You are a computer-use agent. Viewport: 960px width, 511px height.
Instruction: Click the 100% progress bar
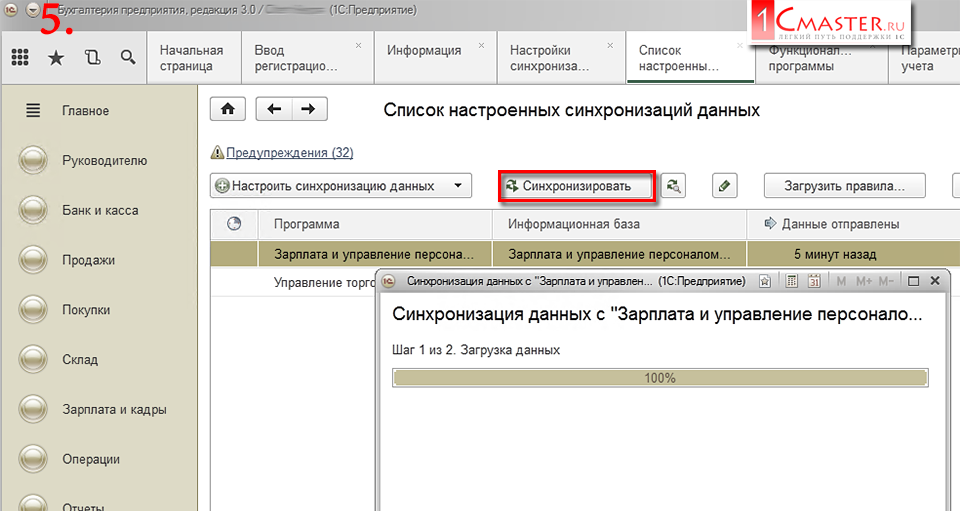(x=660, y=378)
